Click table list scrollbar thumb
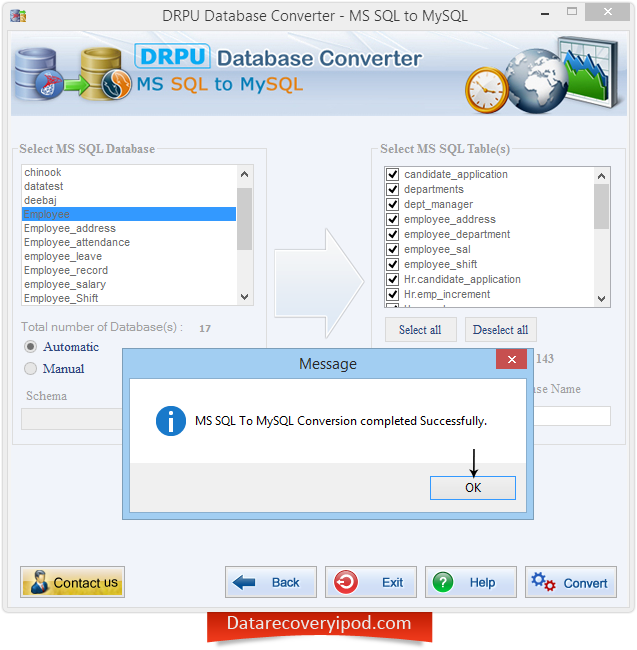Viewport: 637px width, 650px height. (x=601, y=206)
